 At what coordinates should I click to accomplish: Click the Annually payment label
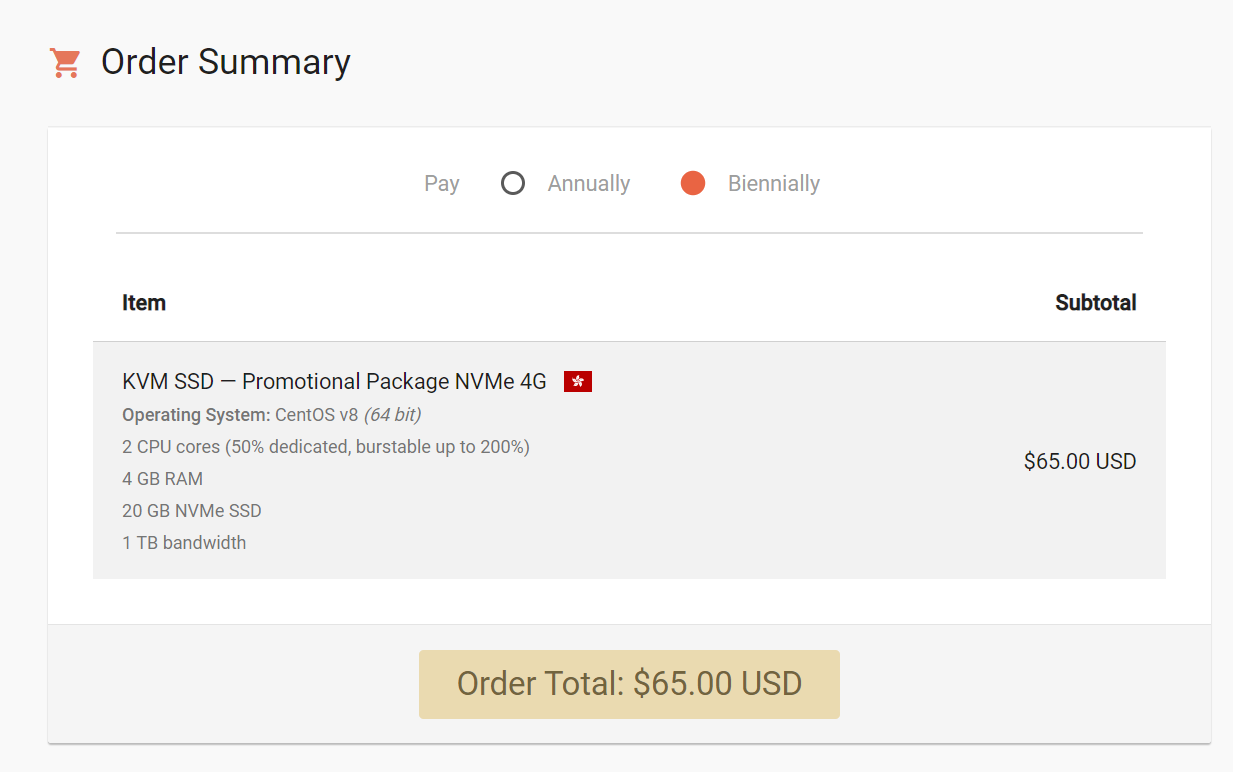588,184
